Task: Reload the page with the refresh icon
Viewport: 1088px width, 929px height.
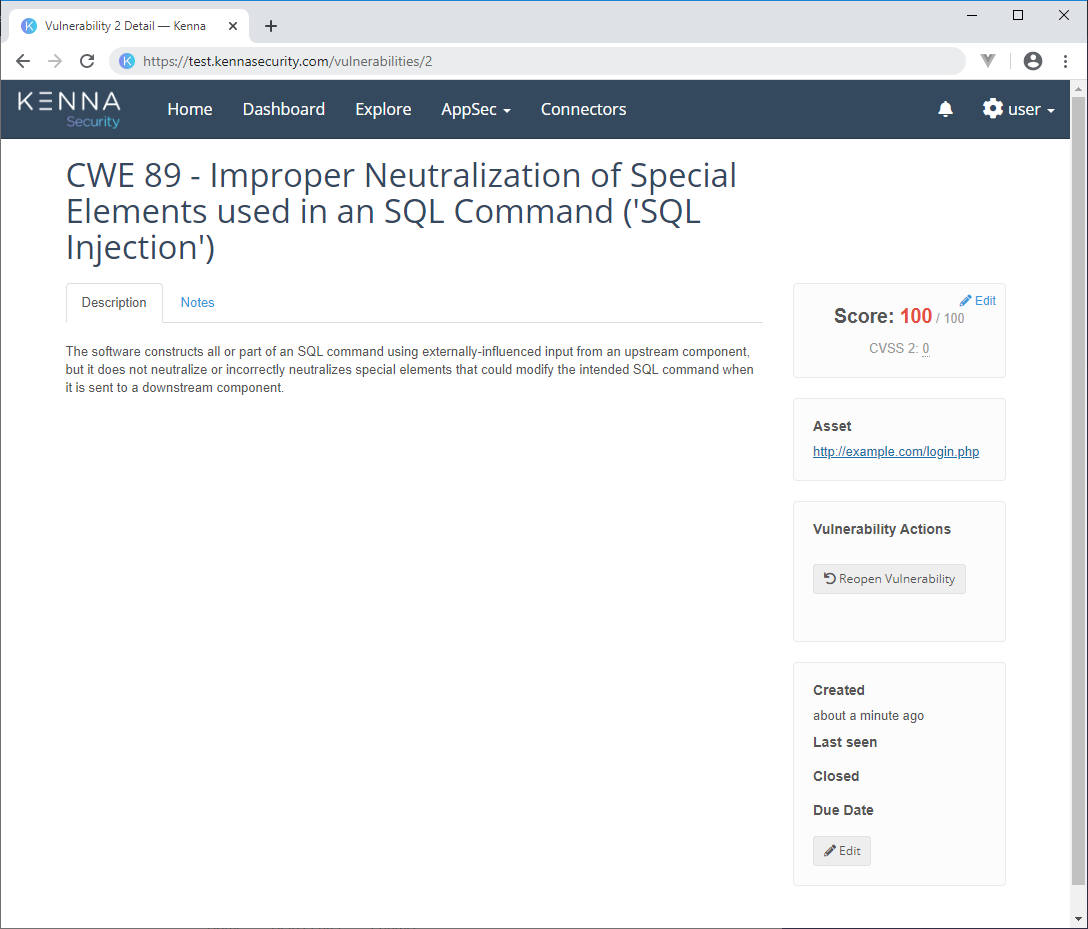Action: pos(87,61)
